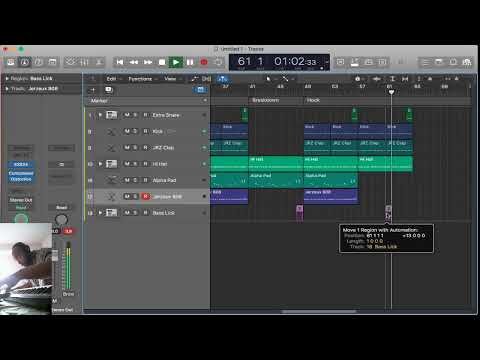The width and height of the screenshot is (480, 360).
Task: Show the Smart Controls panel
Action: [x=70, y=62]
